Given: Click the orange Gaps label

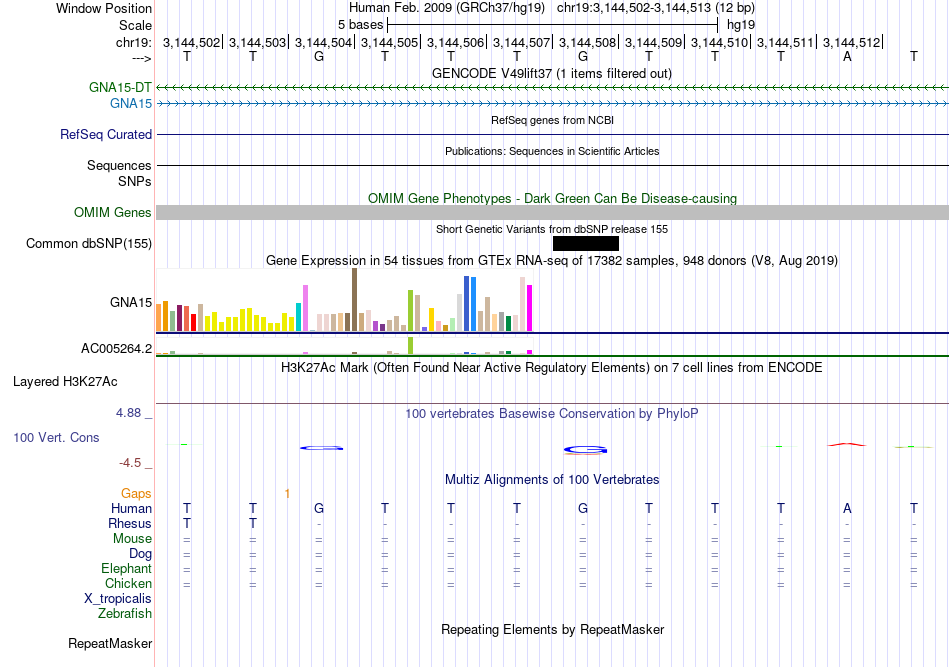Looking at the screenshot, I should [136, 494].
